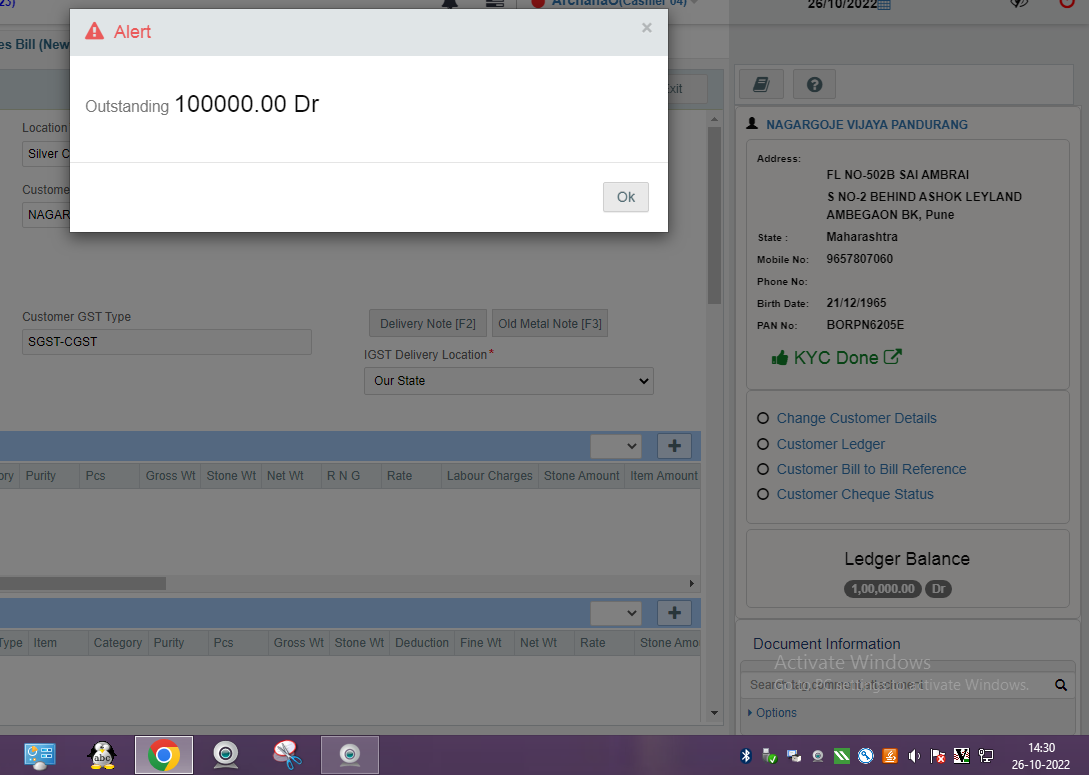This screenshot has height=775, width=1089.
Task: Open highlighted webcam app on taskbar
Action: (x=350, y=755)
